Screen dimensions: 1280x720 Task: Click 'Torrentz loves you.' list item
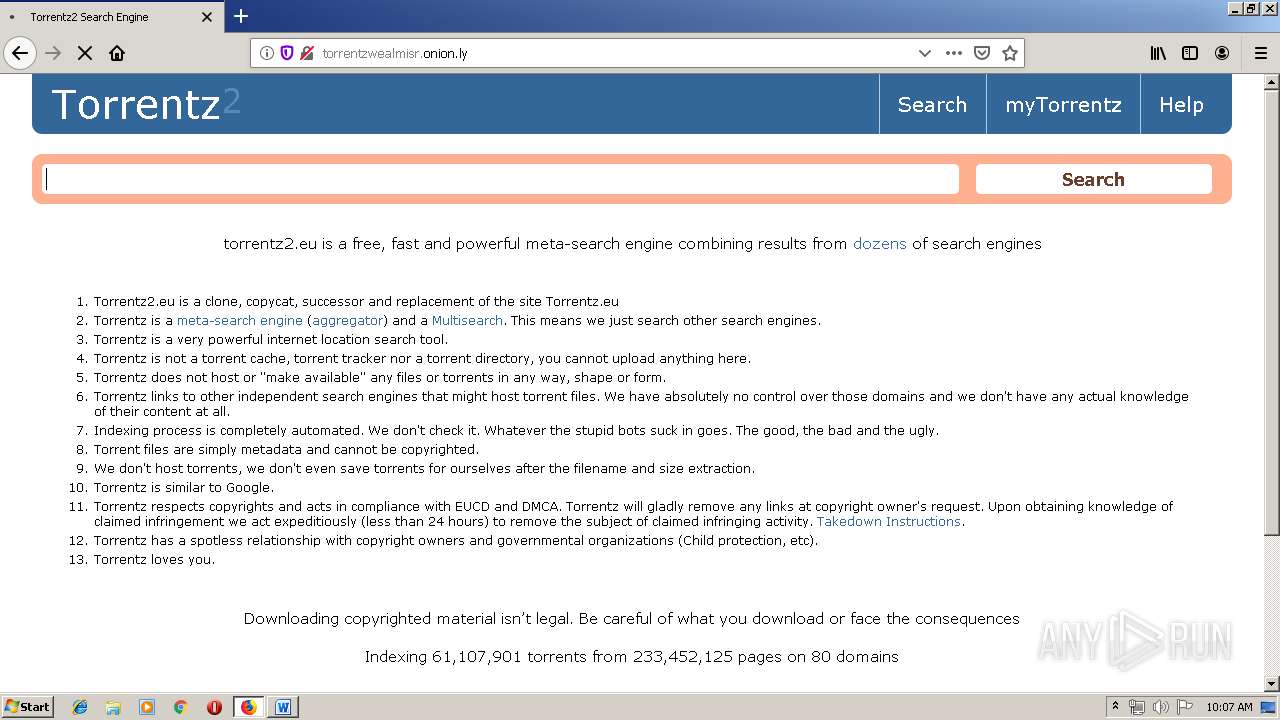pos(154,559)
